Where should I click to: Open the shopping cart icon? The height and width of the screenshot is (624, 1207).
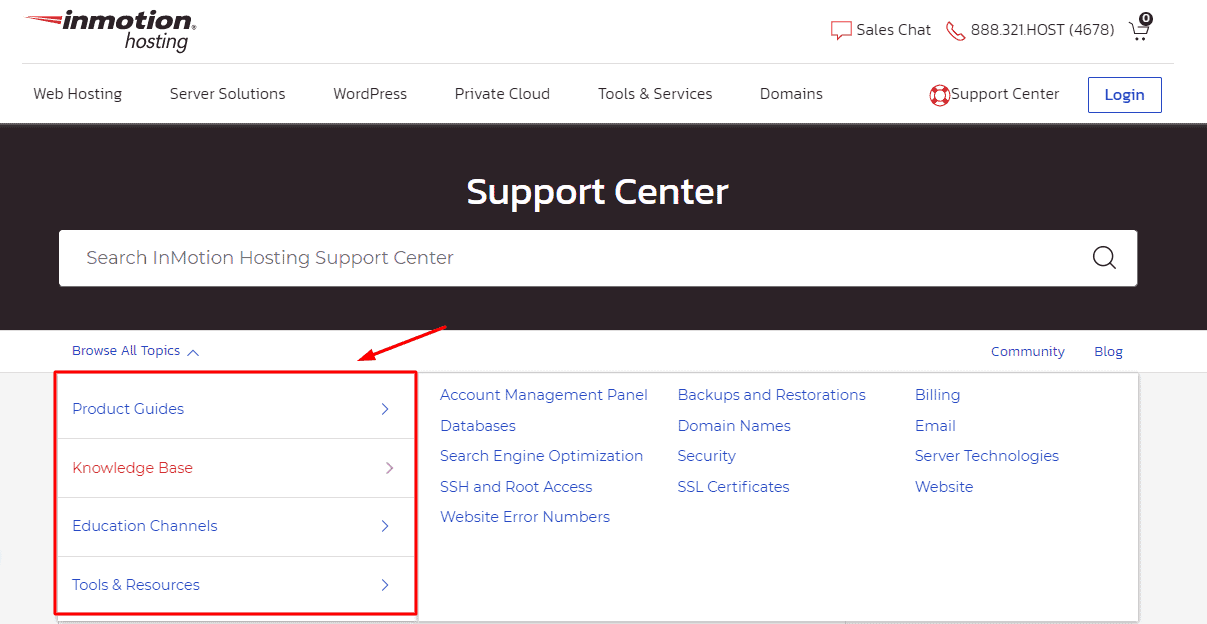1139,29
